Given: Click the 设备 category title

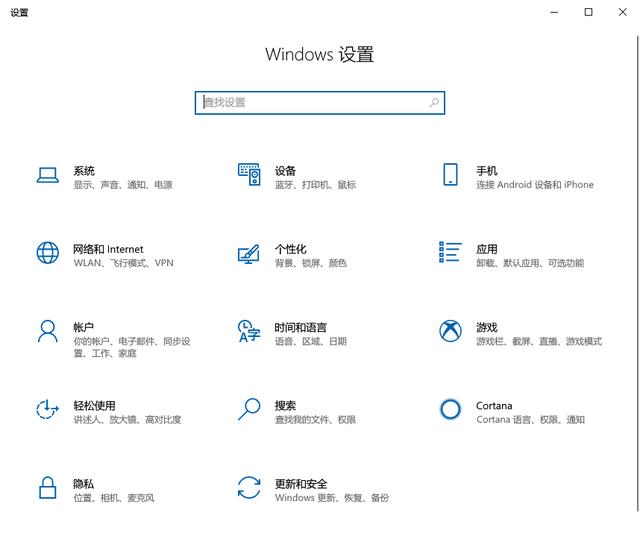Looking at the screenshot, I should 285,171.
